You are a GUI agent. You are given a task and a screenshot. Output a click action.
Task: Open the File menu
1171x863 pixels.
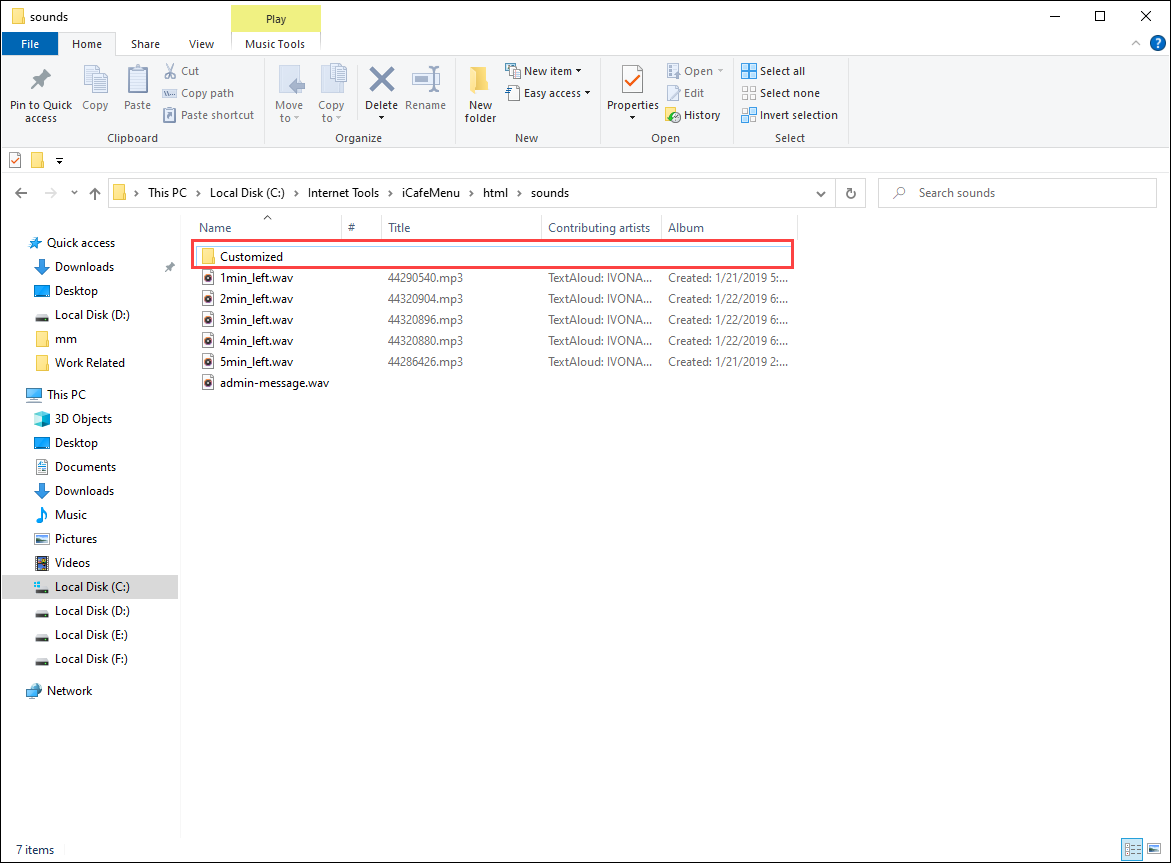[30, 44]
